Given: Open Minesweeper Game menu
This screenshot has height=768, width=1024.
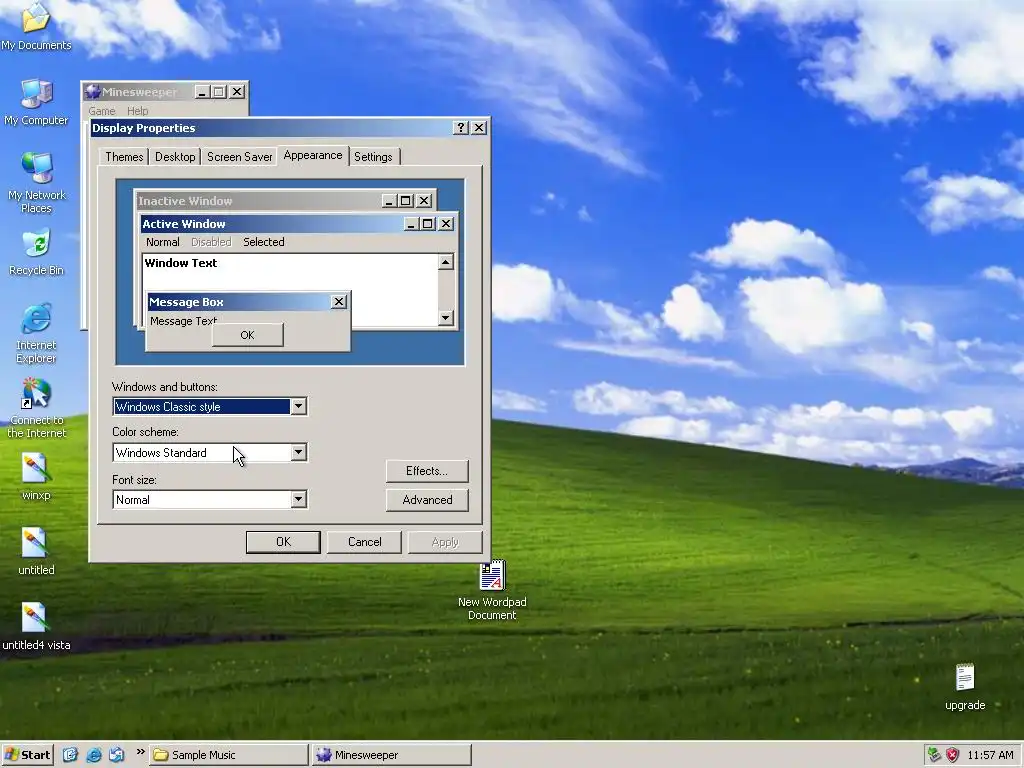Looking at the screenshot, I should (x=102, y=111).
